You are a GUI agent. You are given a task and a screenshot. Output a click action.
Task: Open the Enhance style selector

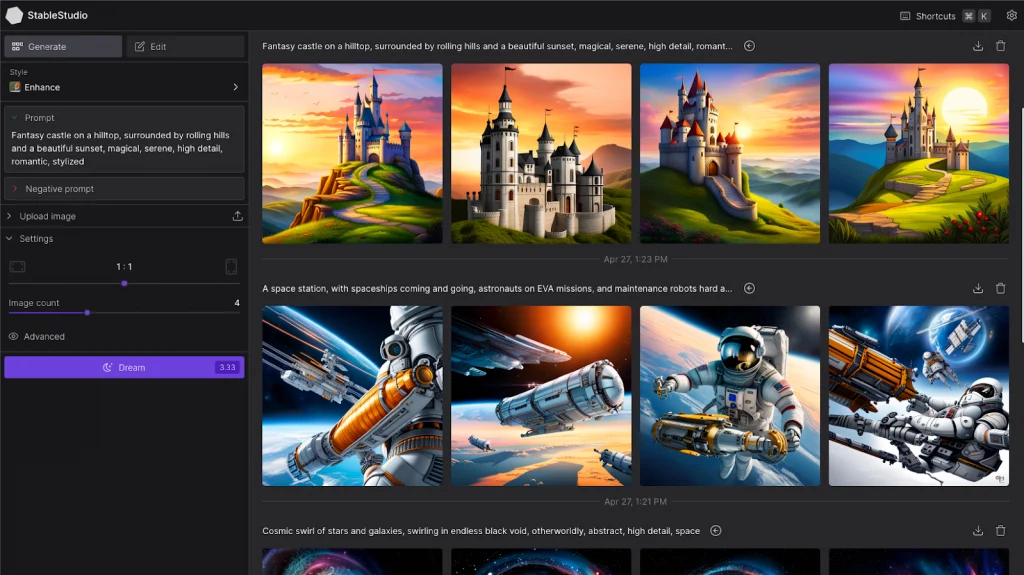[124, 87]
